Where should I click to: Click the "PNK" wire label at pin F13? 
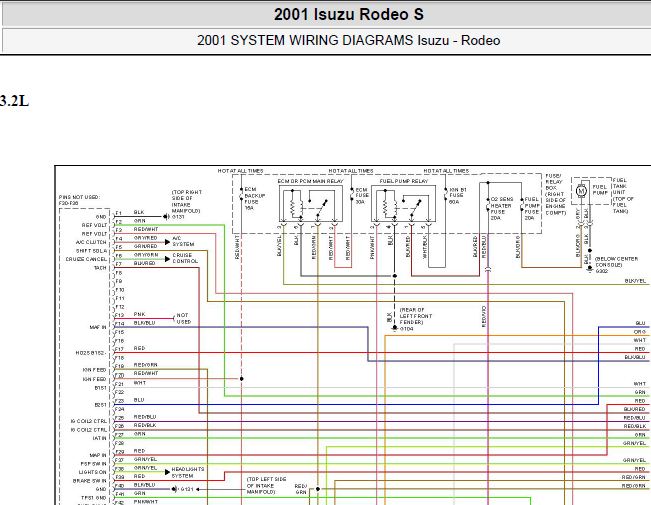pos(140,314)
